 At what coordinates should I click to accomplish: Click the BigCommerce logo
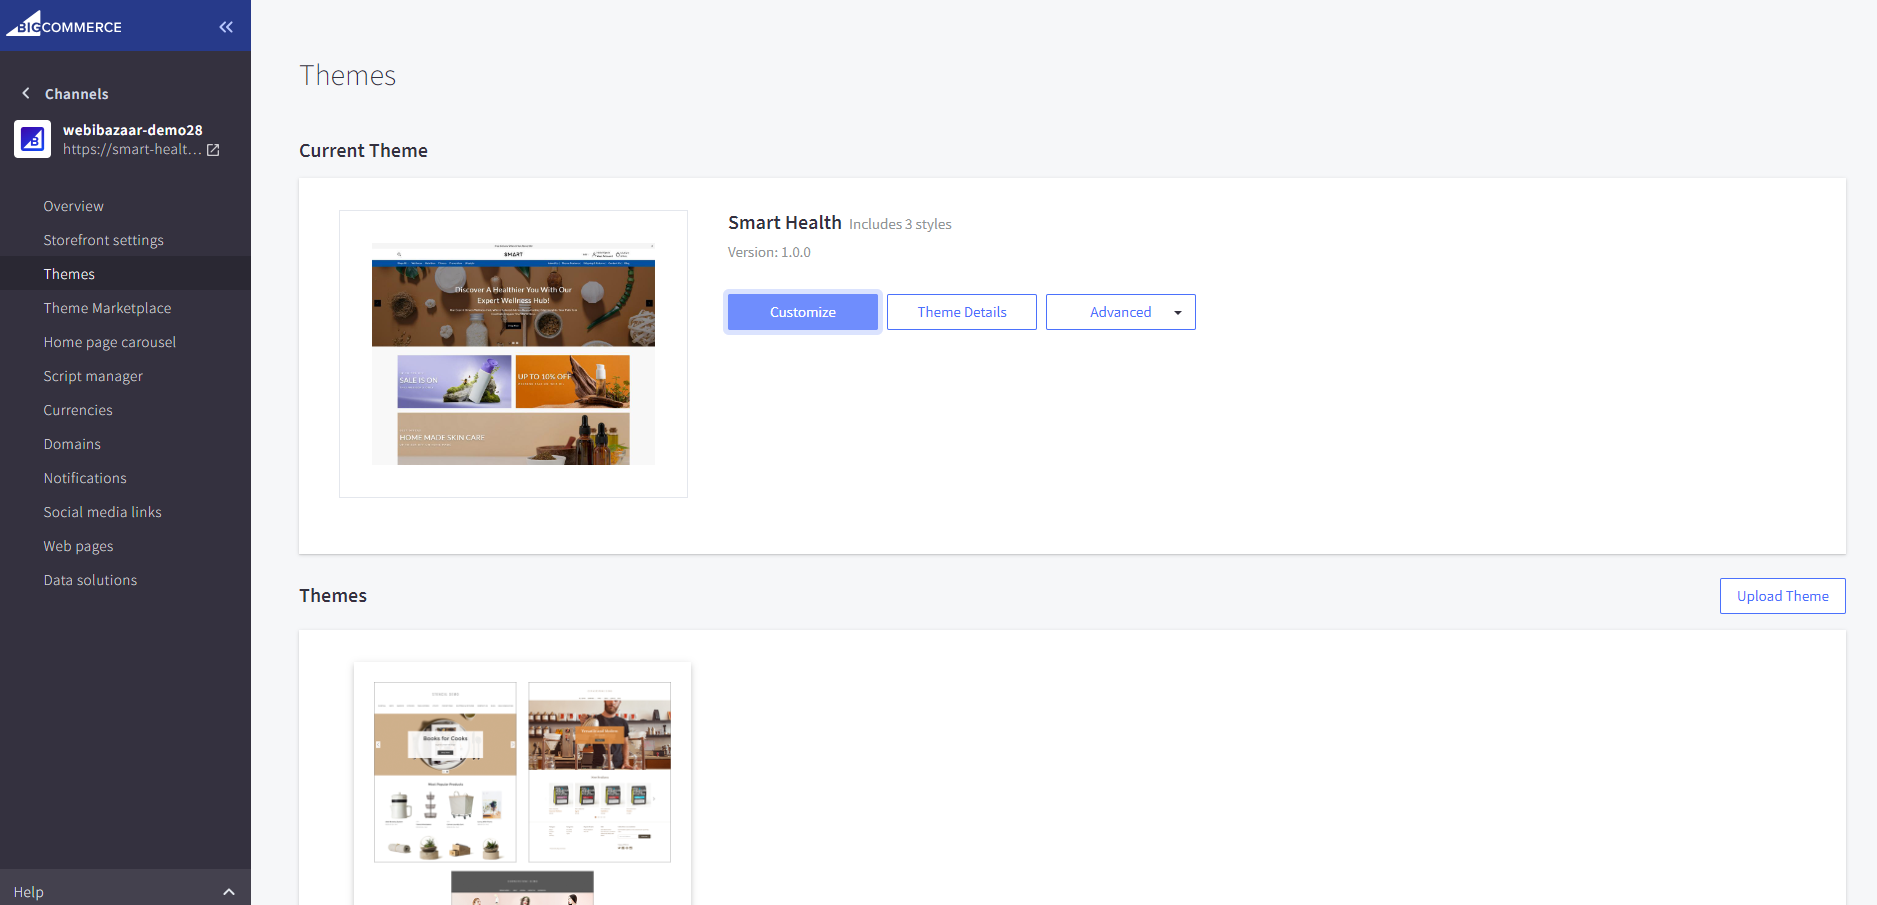(x=64, y=25)
